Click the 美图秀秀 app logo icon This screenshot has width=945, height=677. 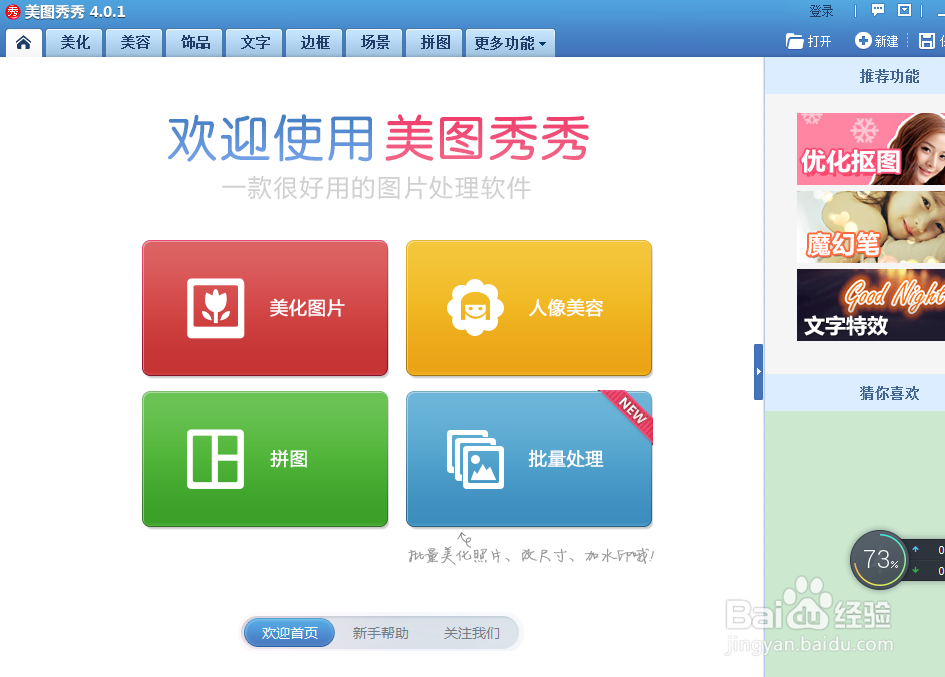(x=13, y=11)
